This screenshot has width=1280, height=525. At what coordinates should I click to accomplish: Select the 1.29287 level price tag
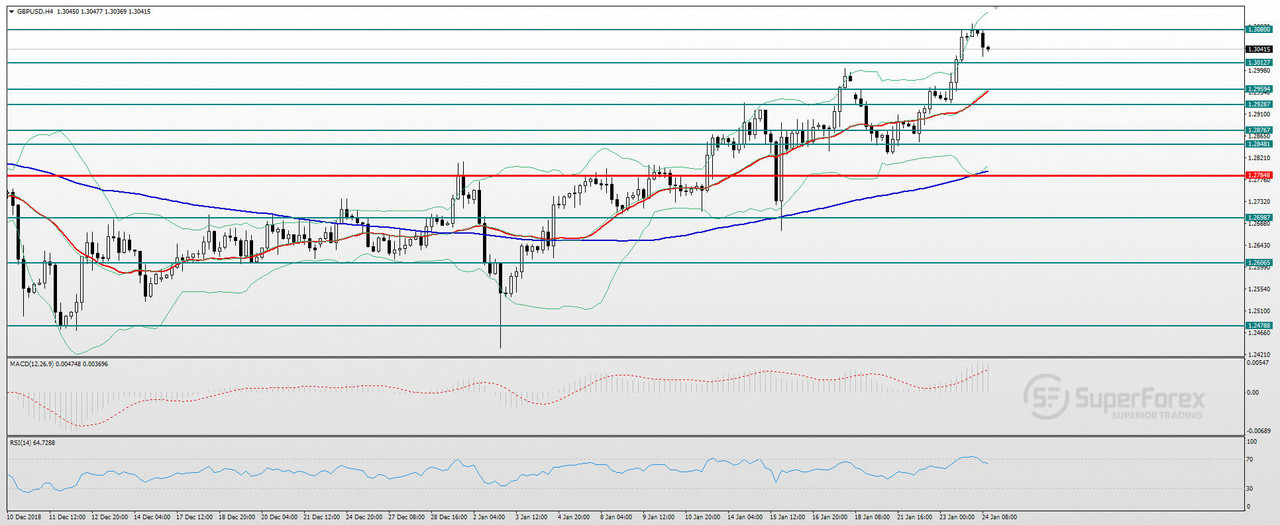click(x=1258, y=104)
